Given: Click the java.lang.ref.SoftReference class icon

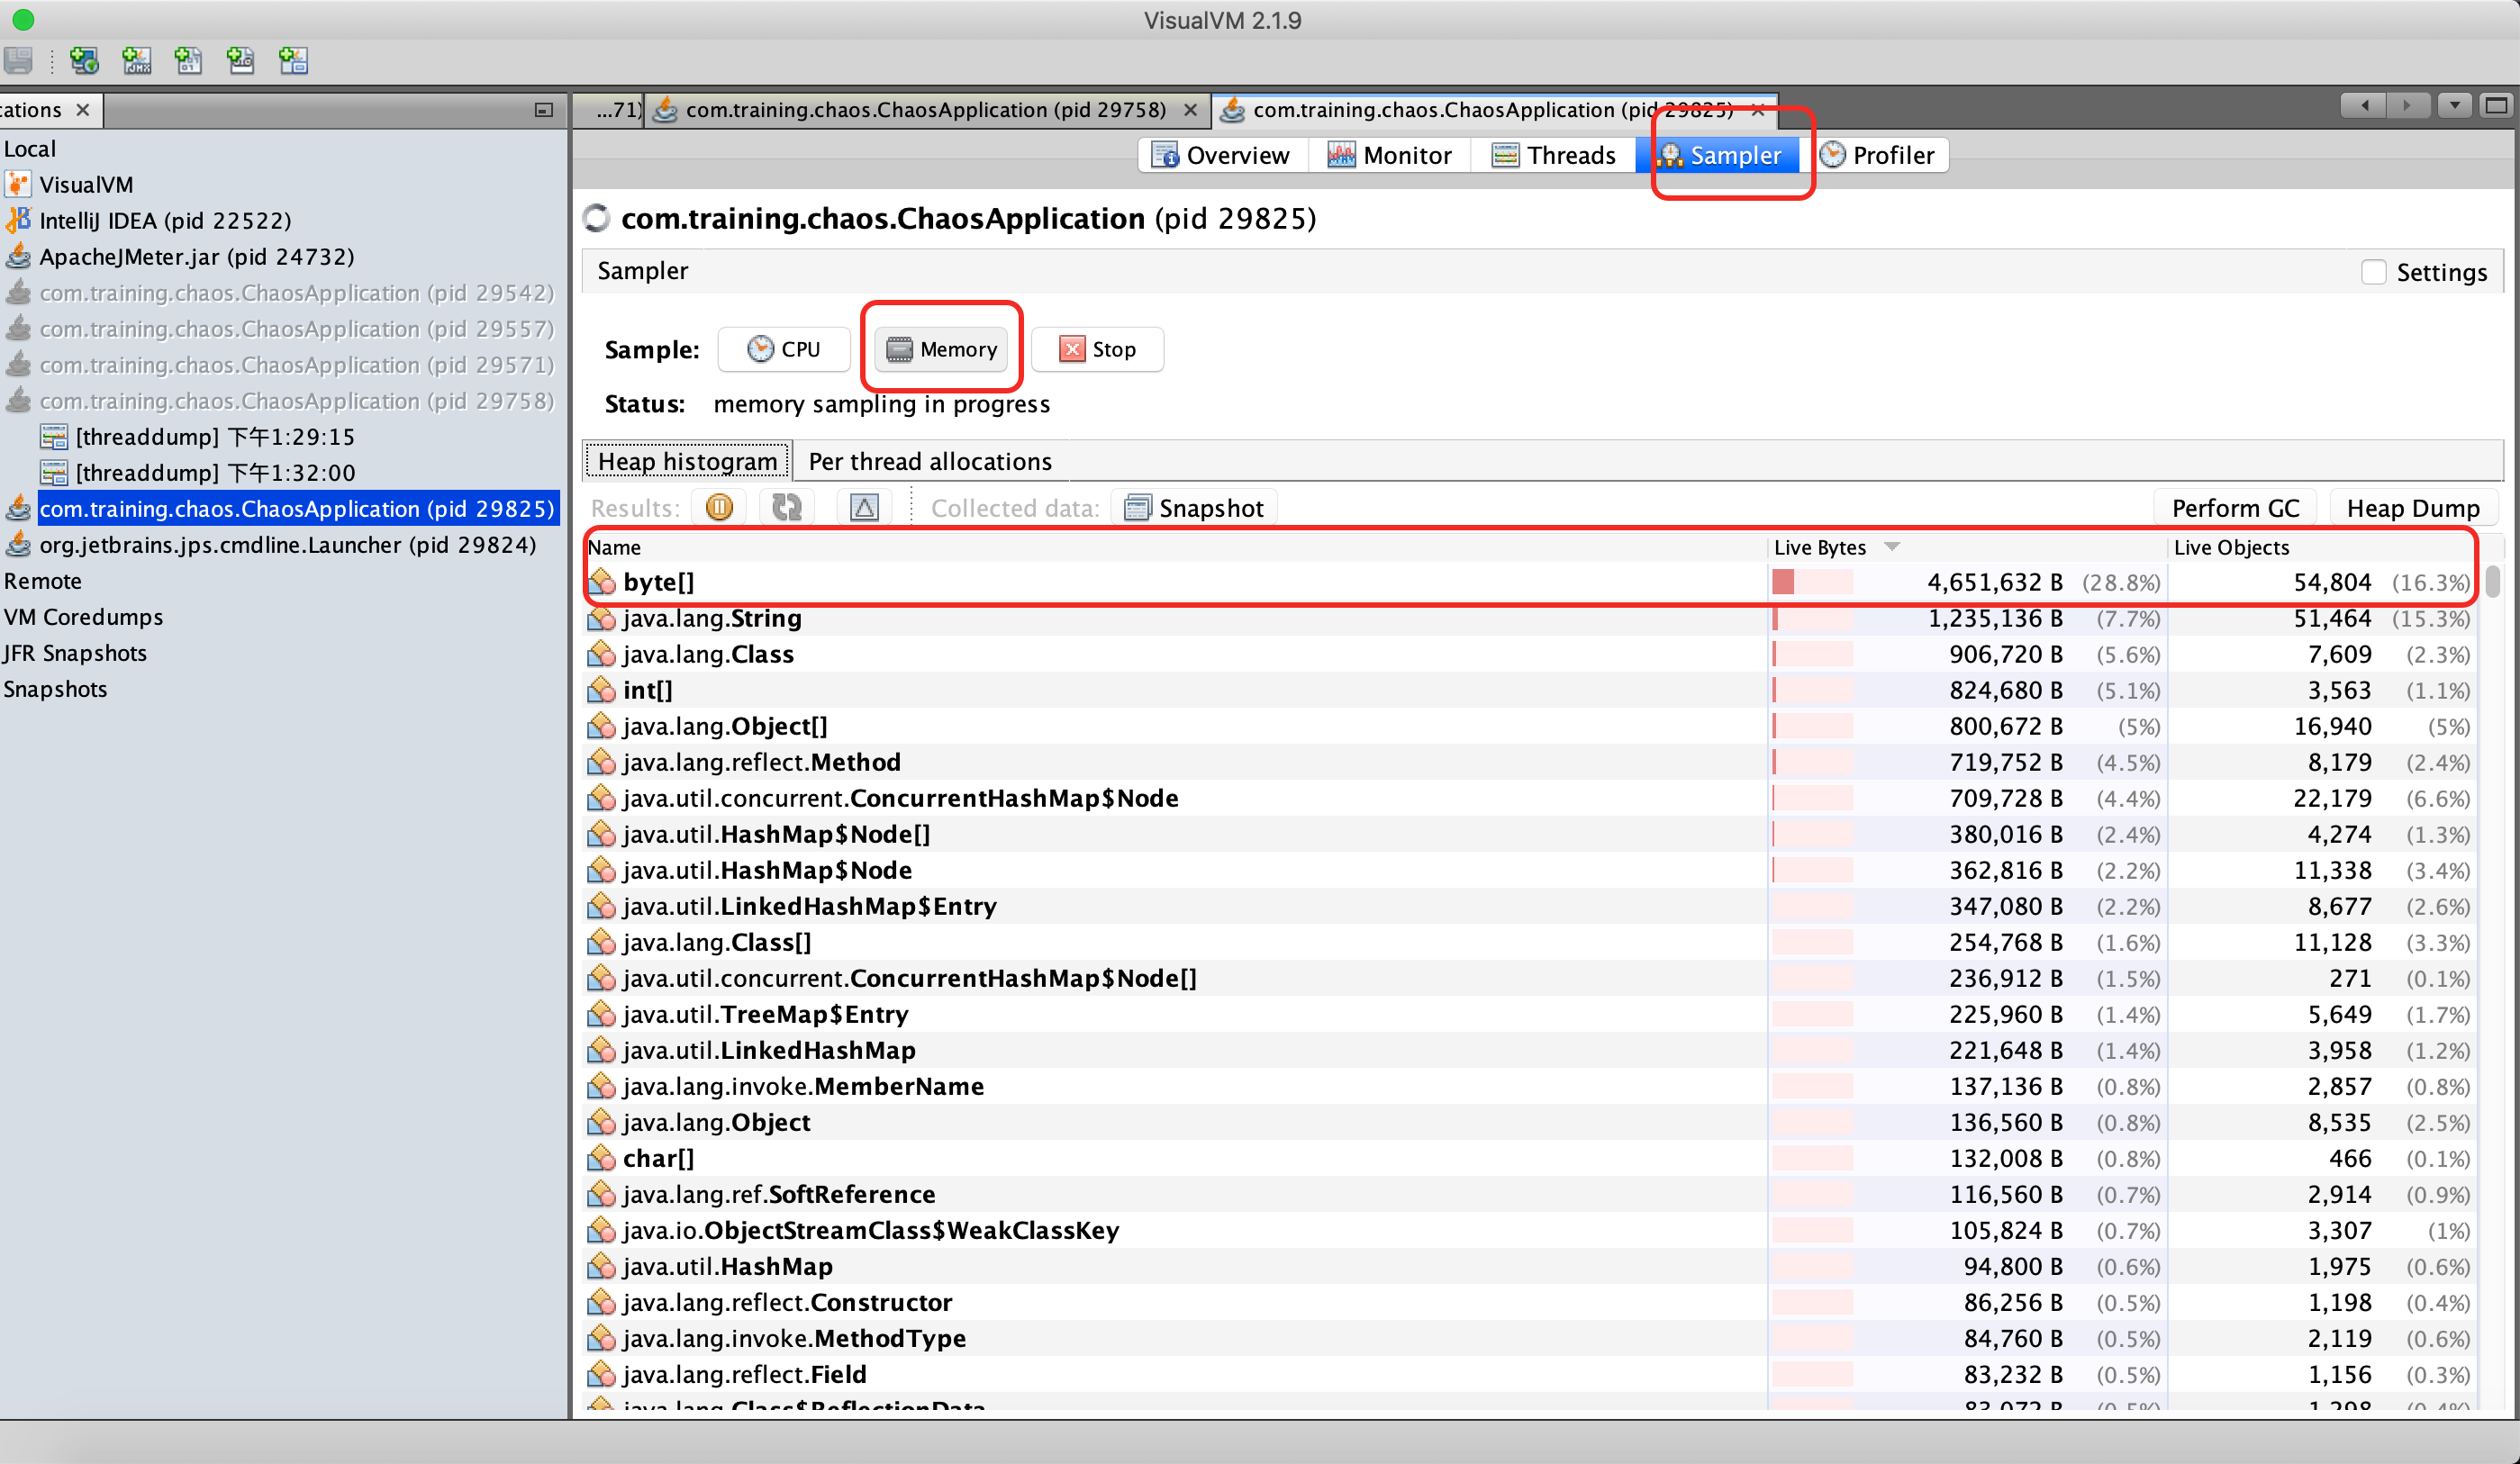Looking at the screenshot, I should tap(601, 1194).
